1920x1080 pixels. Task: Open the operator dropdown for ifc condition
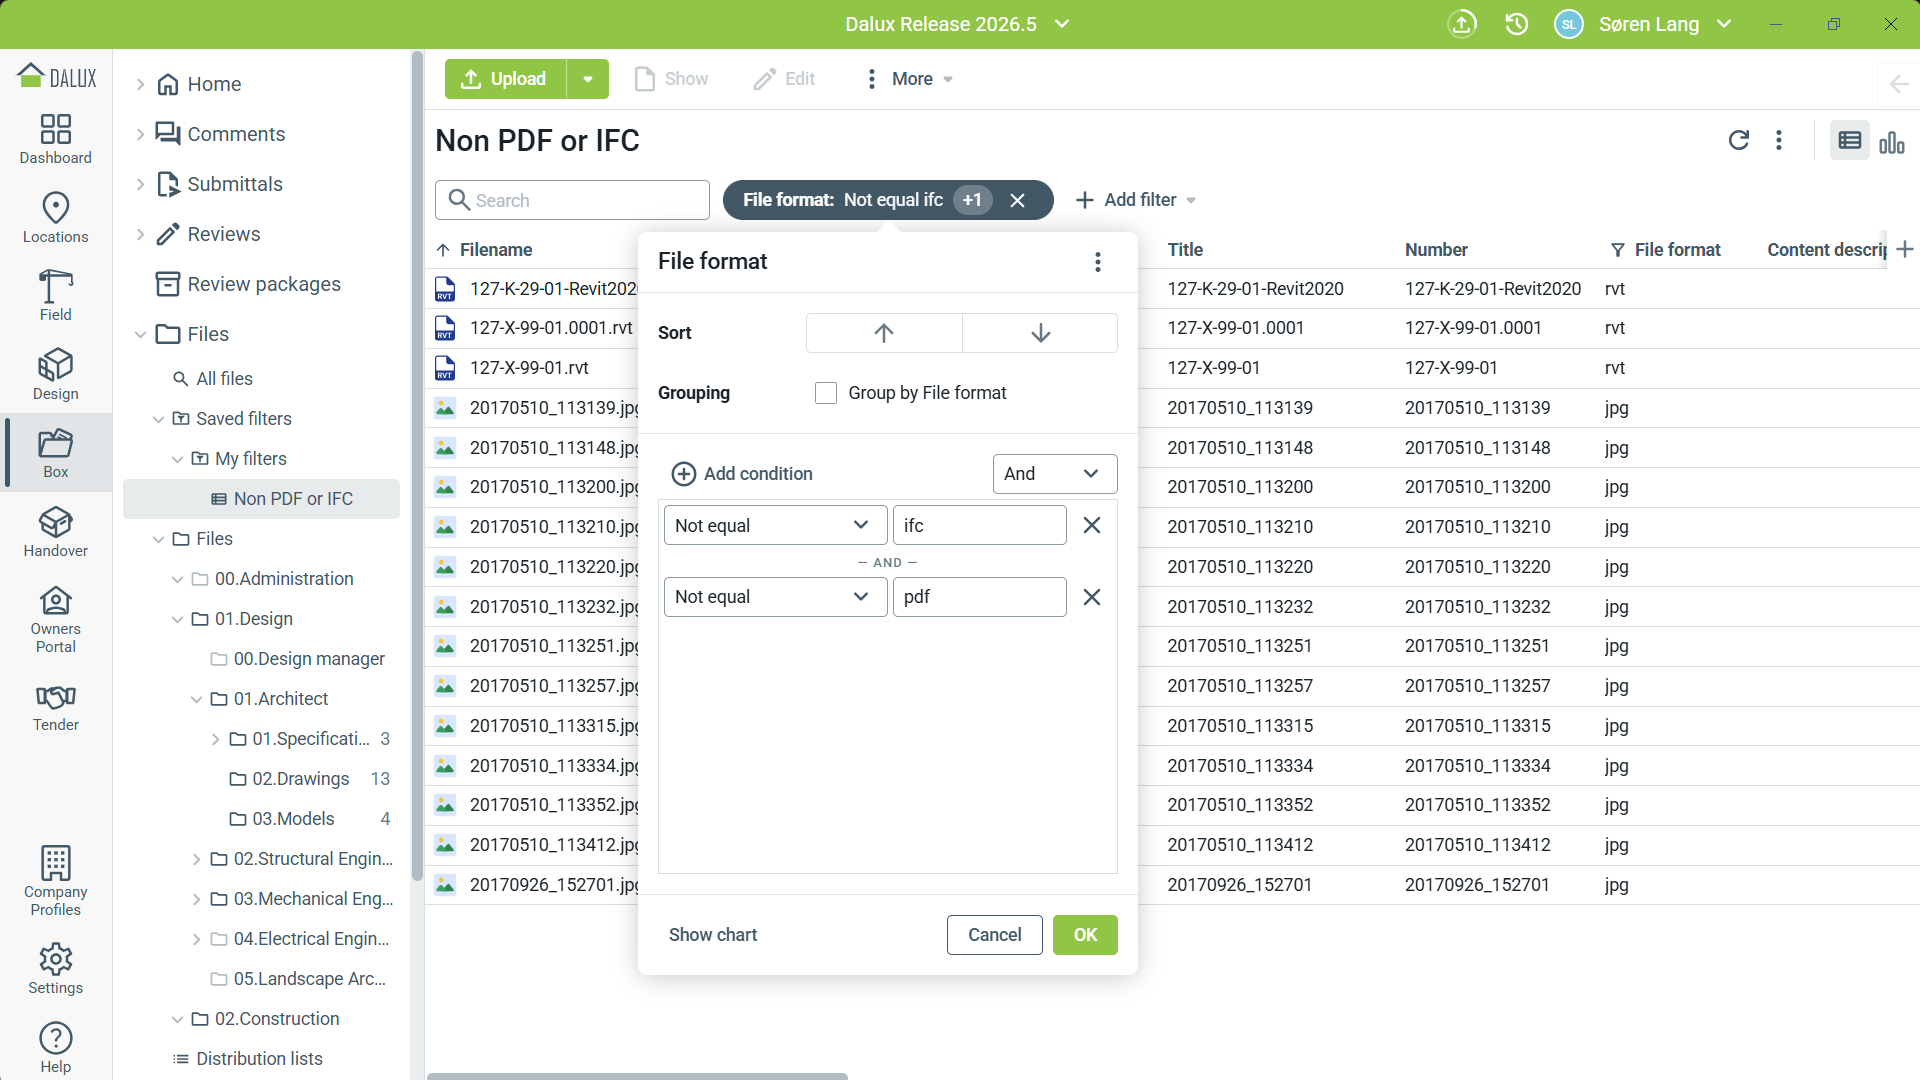(x=775, y=525)
